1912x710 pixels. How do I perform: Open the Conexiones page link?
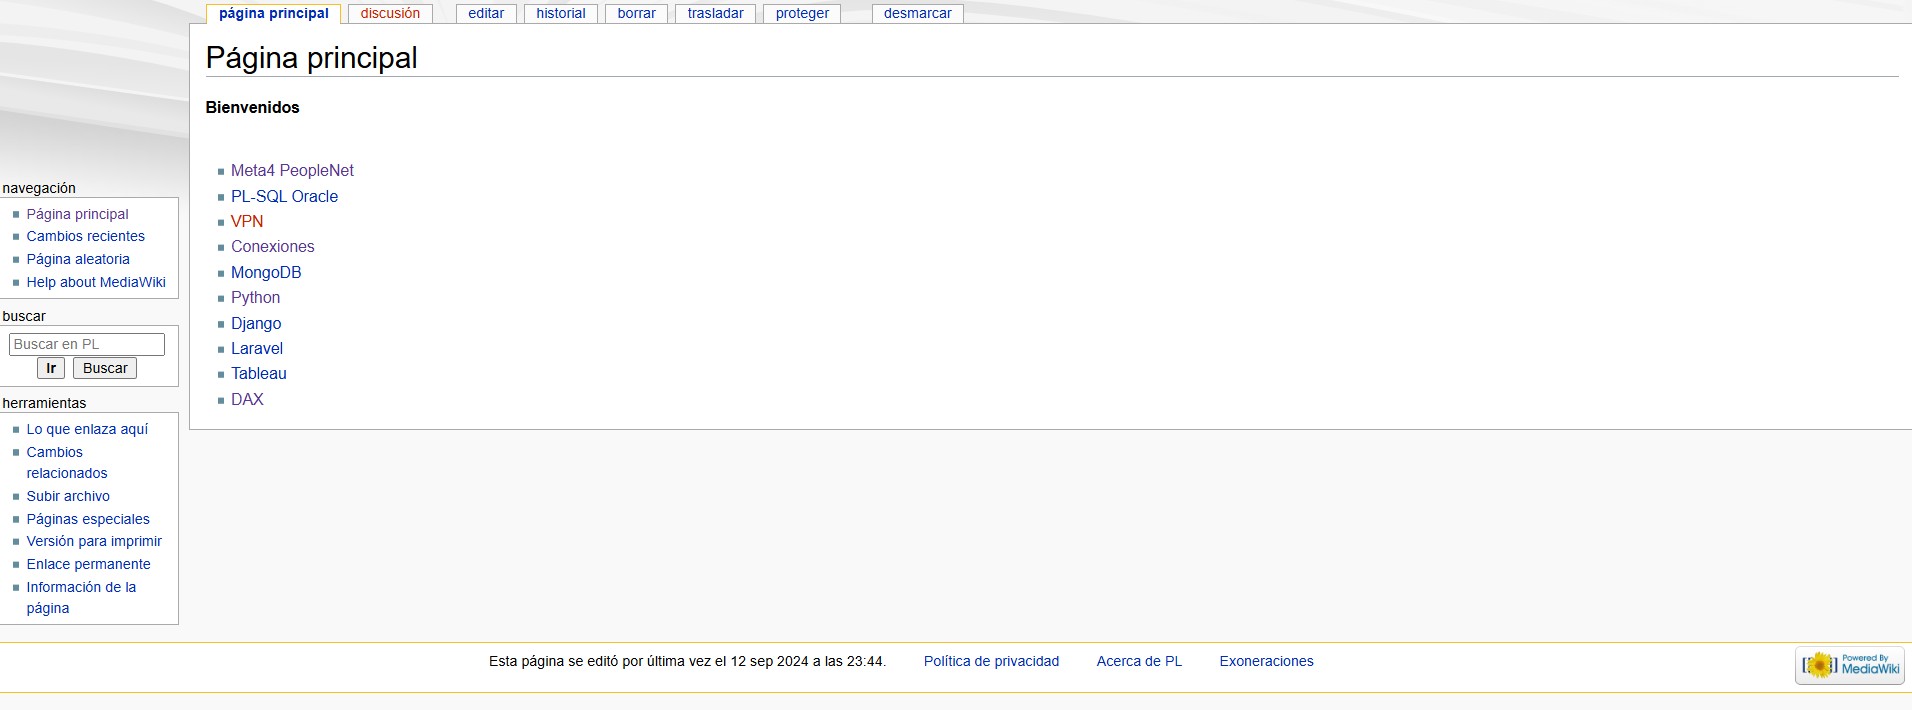273,247
